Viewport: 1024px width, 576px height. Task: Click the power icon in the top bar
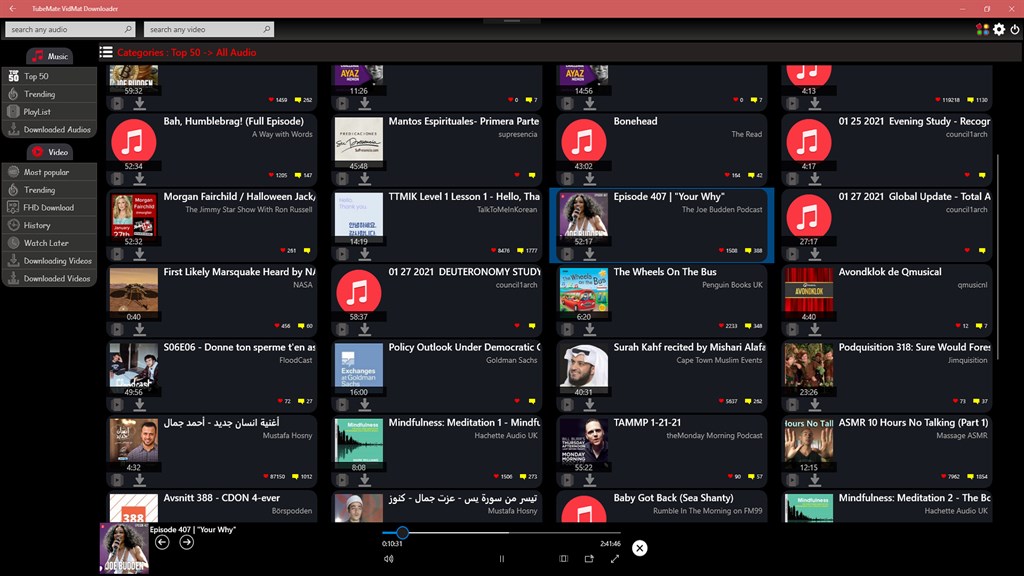coord(1015,30)
